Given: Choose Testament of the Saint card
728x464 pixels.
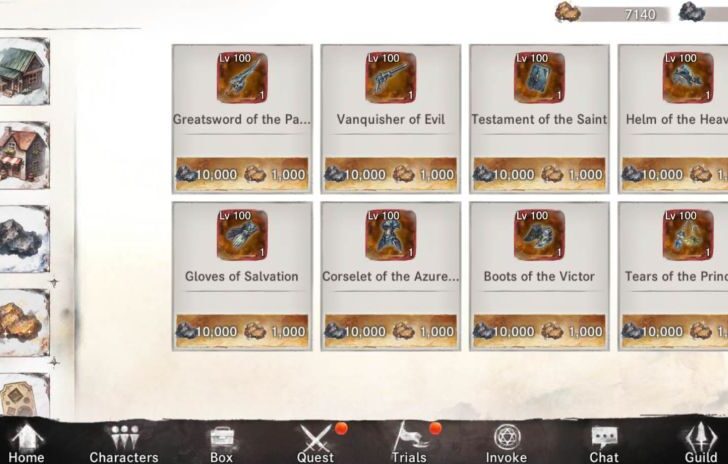Looking at the screenshot, I should (x=539, y=119).
